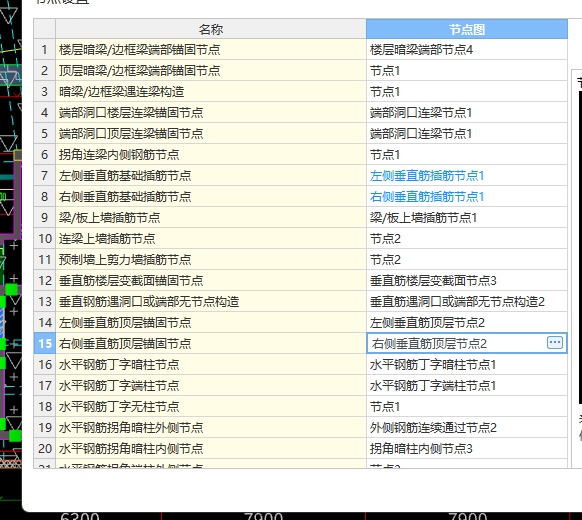Click row number 12 header
The height and width of the screenshot is (520, 582).
pos(45,280)
